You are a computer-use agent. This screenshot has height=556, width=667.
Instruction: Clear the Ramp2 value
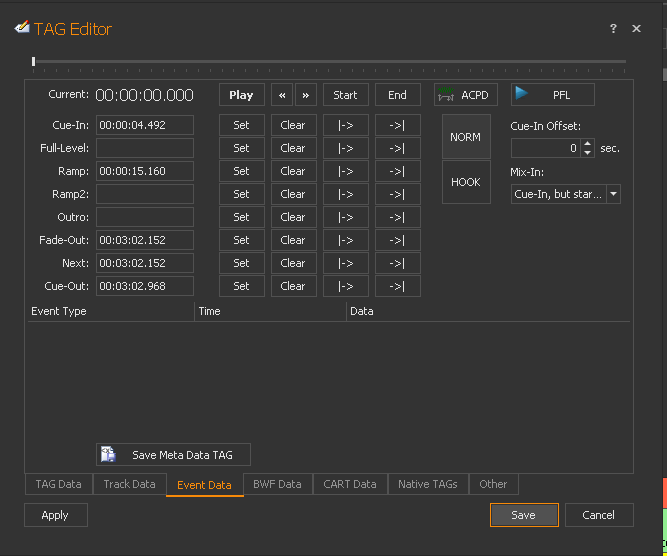pyautogui.click(x=294, y=194)
